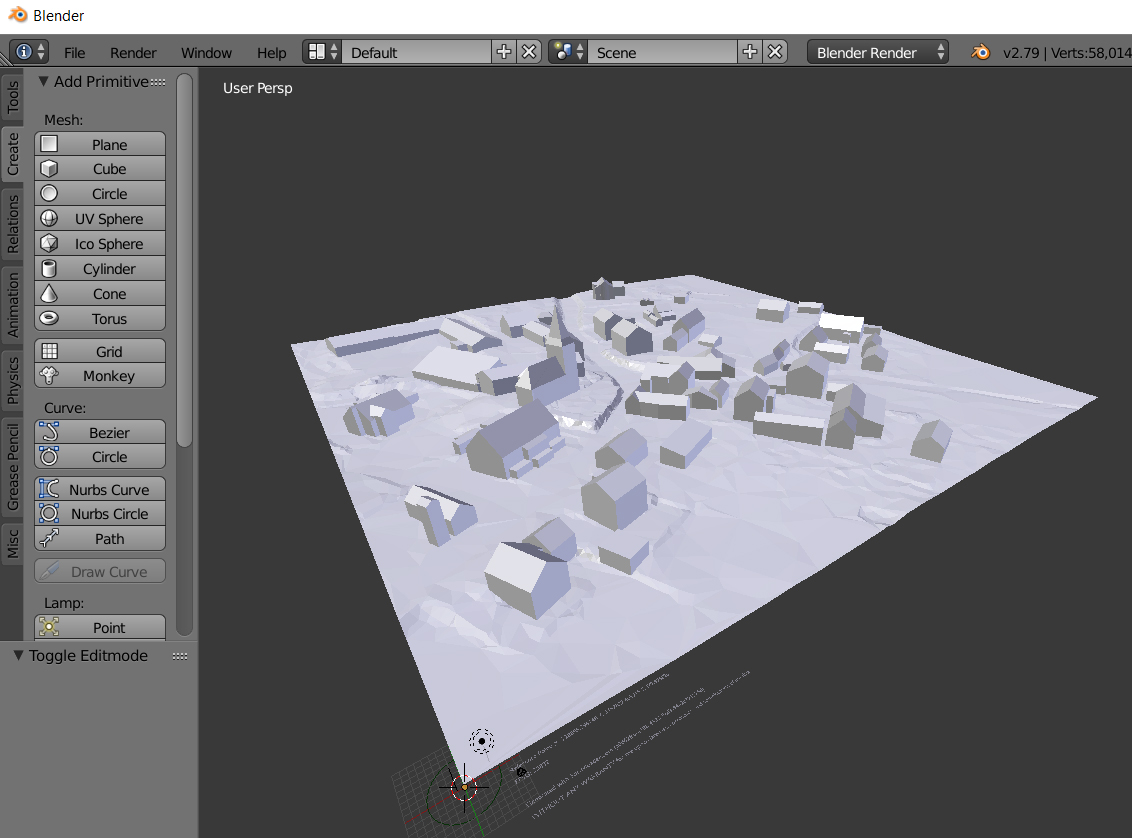
Task: Click the tool shelf vertical scrollbar
Action: (x=184, y=260)
